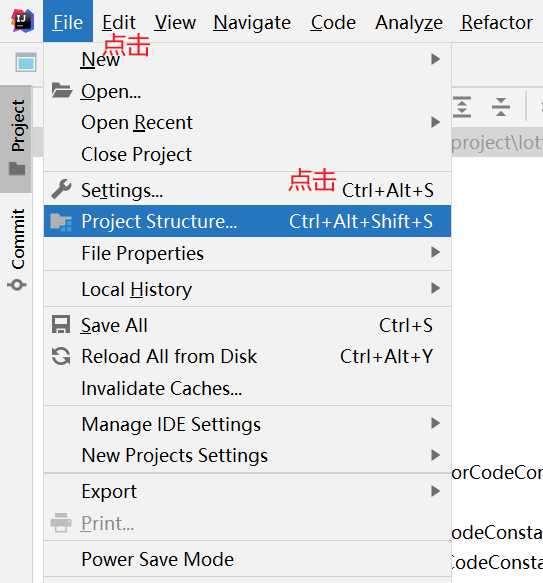Click the folder icon beside Open...
Image resolution: width=543 pixels, height=583 pixels.
point(61,90)
